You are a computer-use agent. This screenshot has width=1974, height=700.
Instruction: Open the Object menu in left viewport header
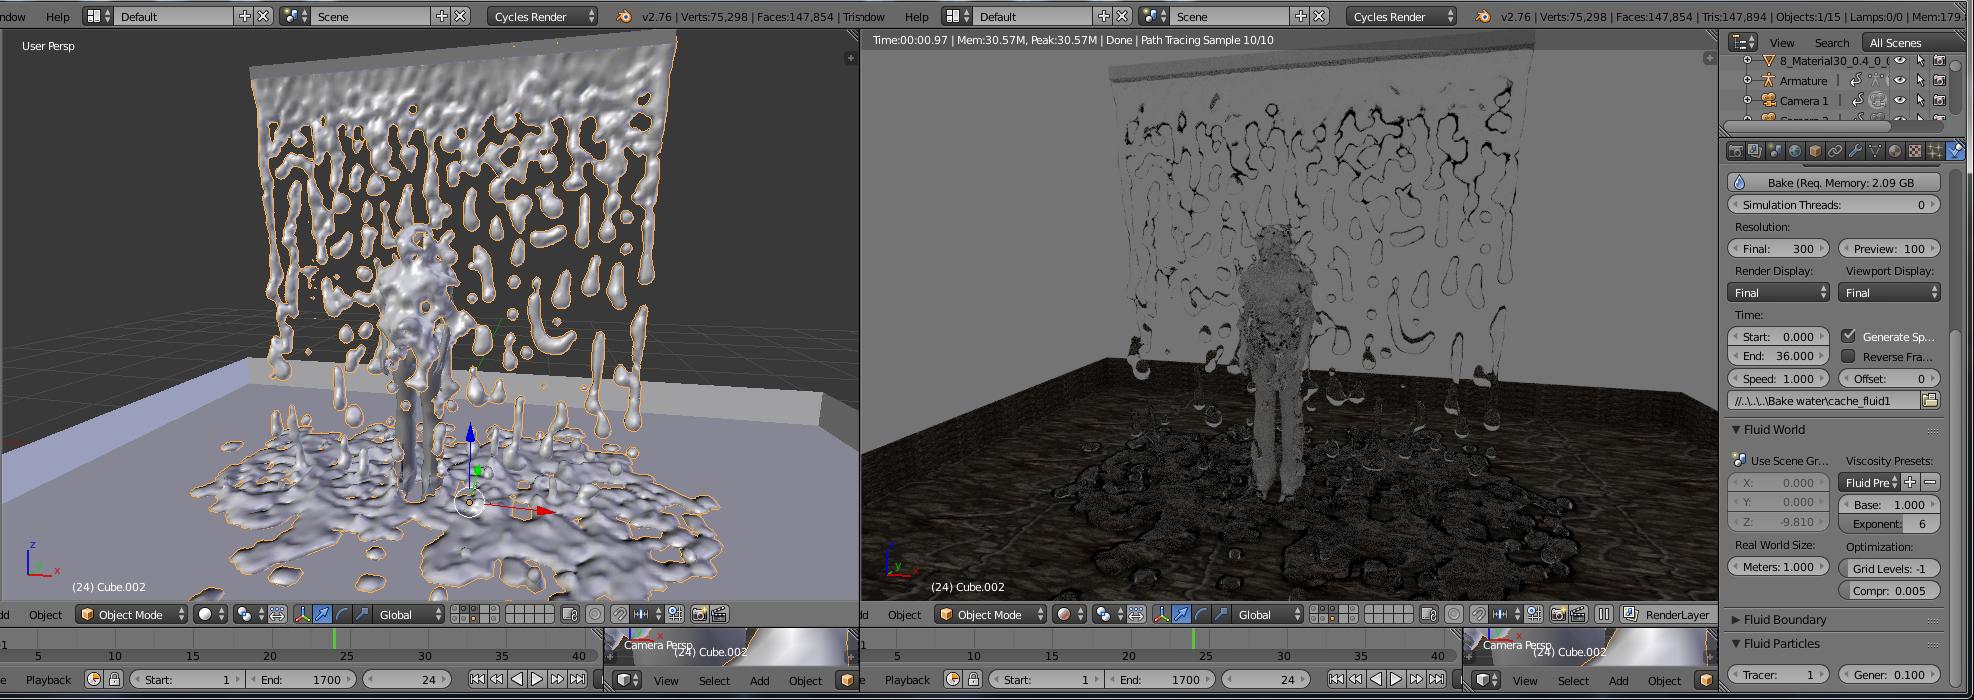click(45, 614)
